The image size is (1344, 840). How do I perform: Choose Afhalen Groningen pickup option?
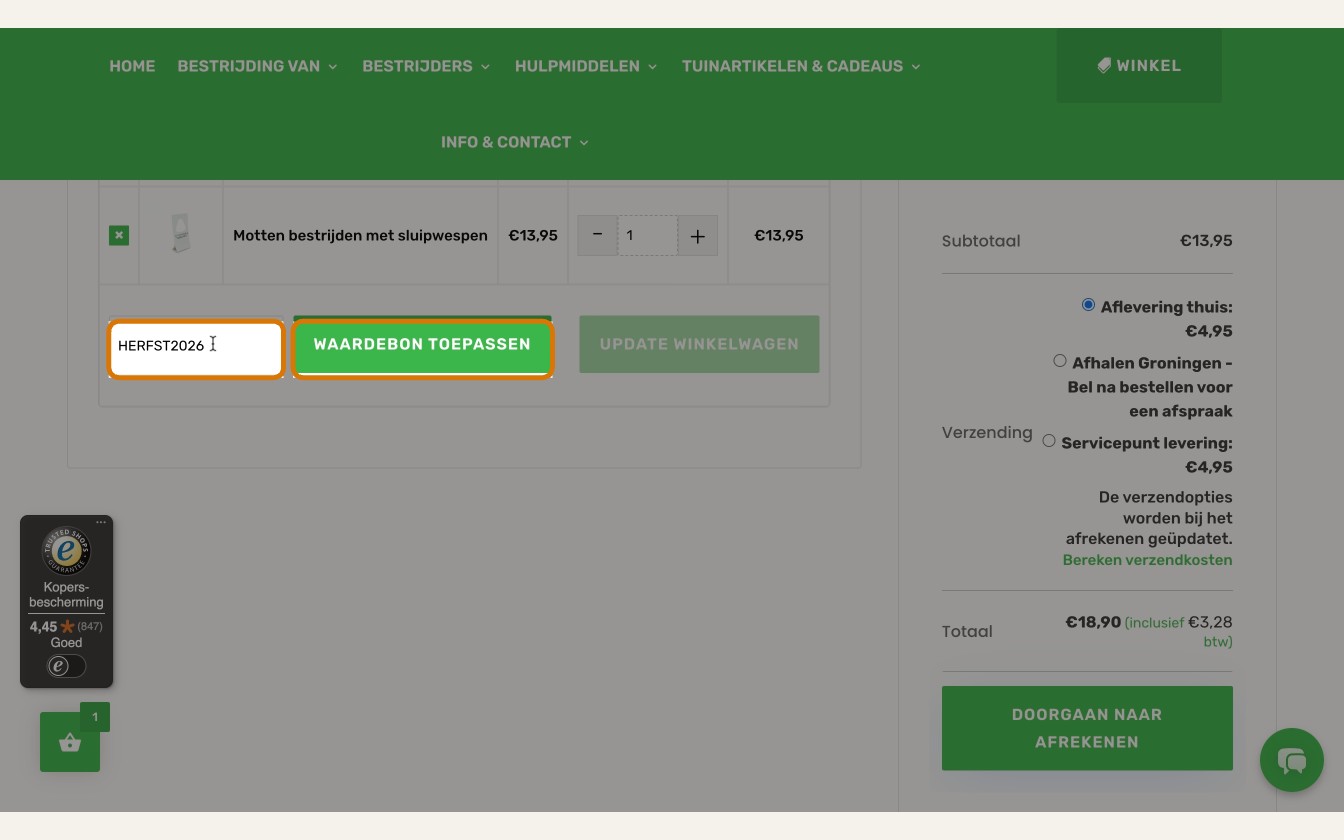tap(1060, 361)
